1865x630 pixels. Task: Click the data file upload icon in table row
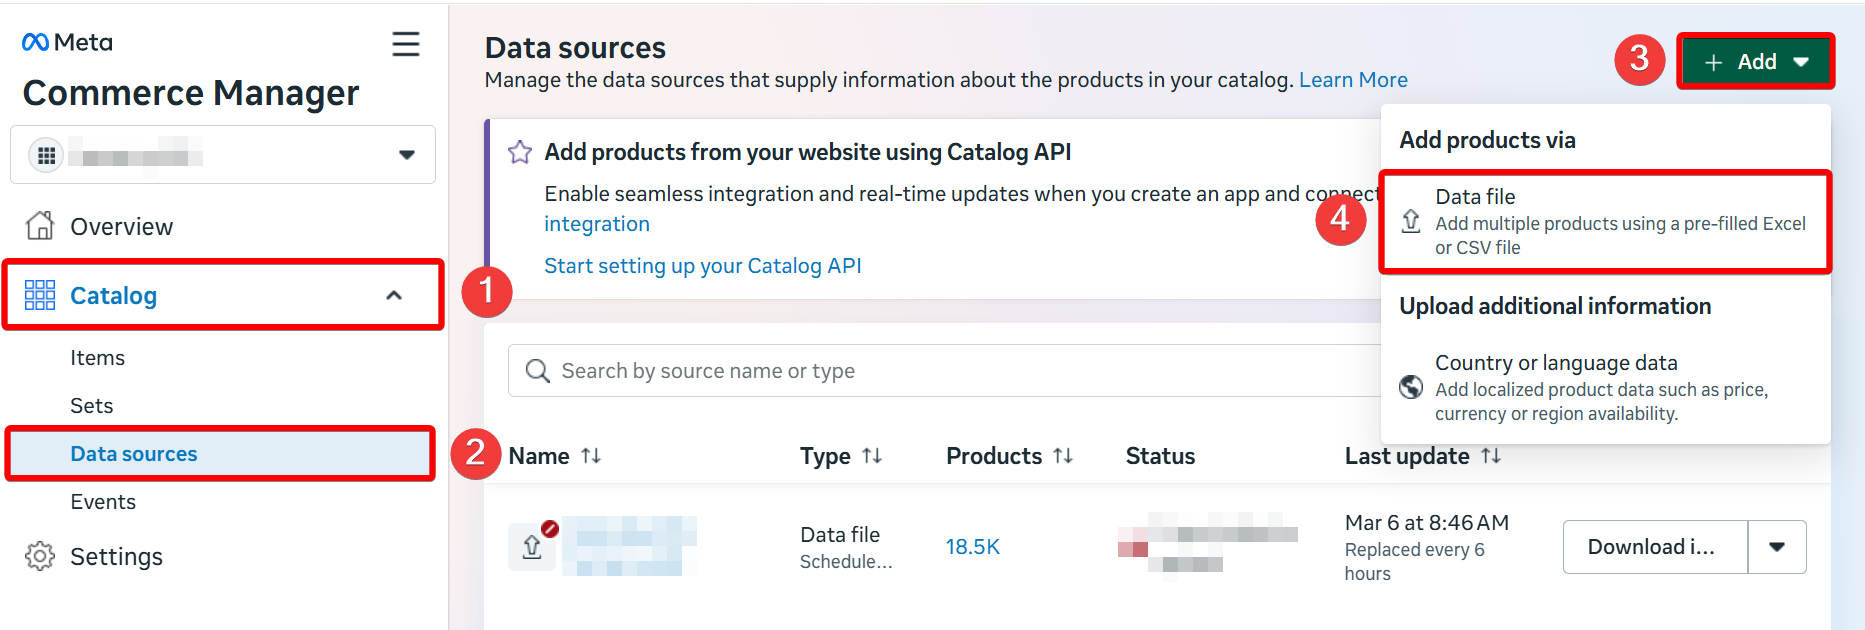click(x=532, y=546)
